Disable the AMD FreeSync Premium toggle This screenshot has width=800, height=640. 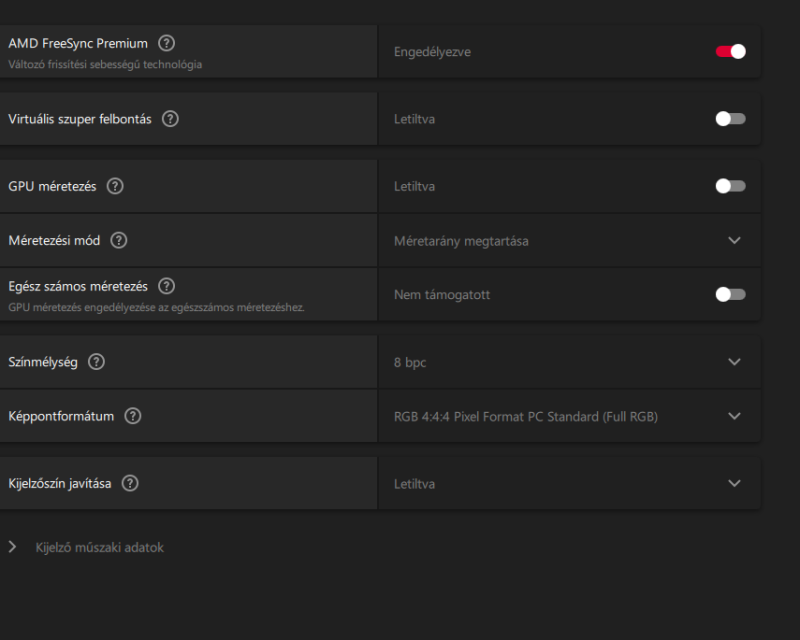pos(730,52)
